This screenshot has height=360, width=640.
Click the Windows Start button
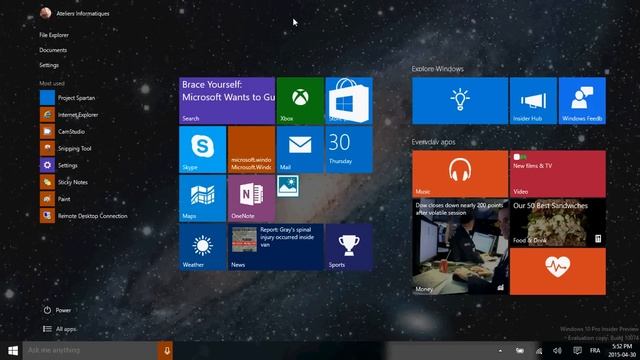[x=13, y=351]
